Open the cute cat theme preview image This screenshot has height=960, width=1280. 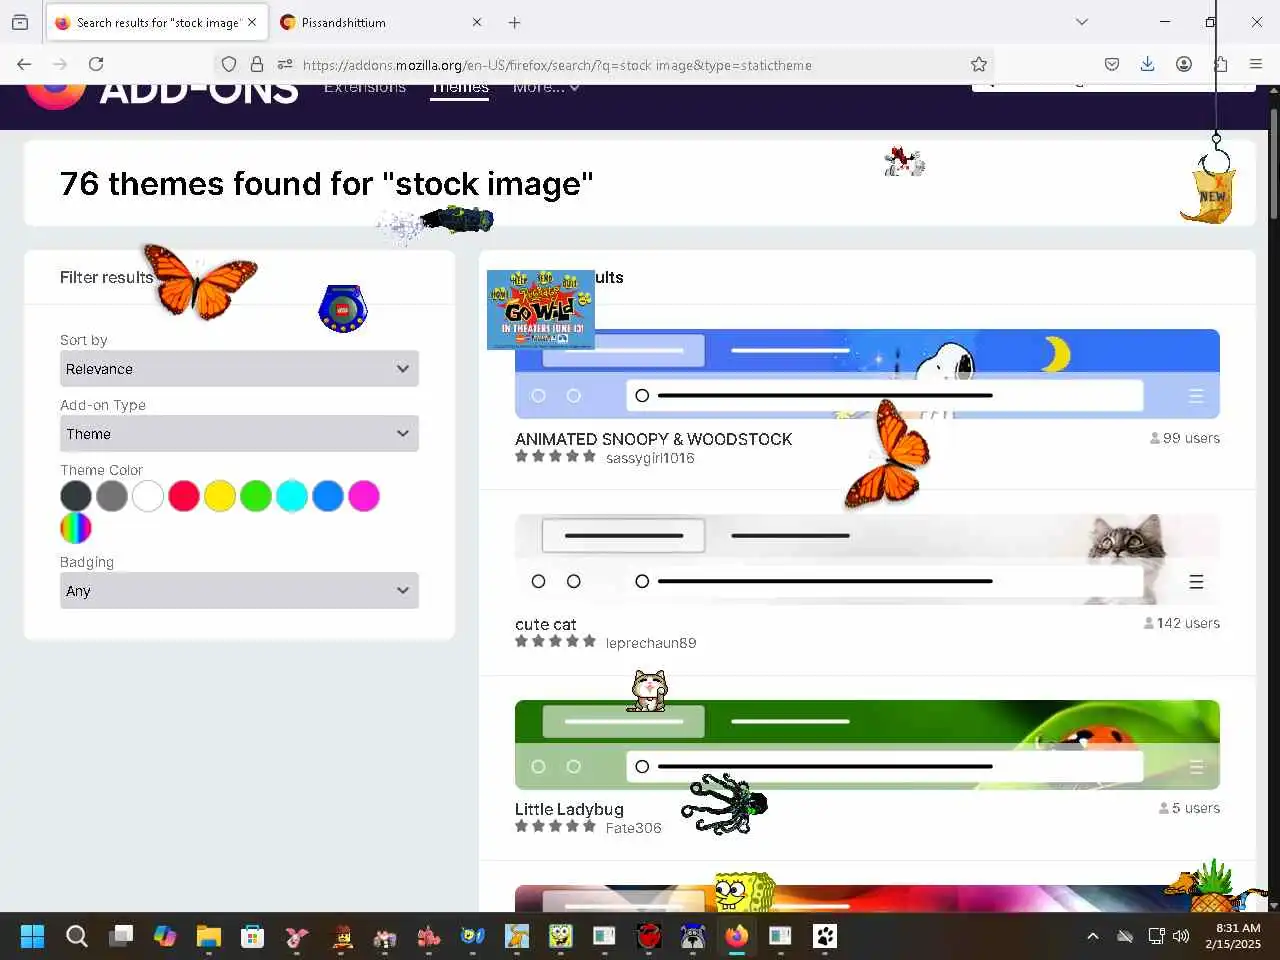coord(867,559)
